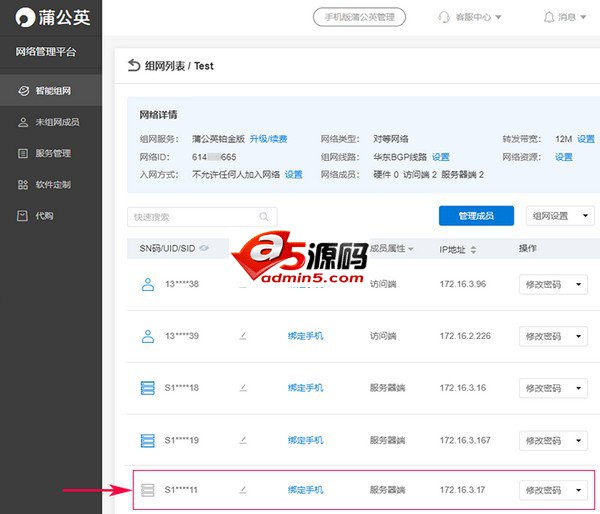Image resolution: width=600 pixels, height=514 pixels.
Task: Click 设置 next to 网络资源
Action: [564, 157]
